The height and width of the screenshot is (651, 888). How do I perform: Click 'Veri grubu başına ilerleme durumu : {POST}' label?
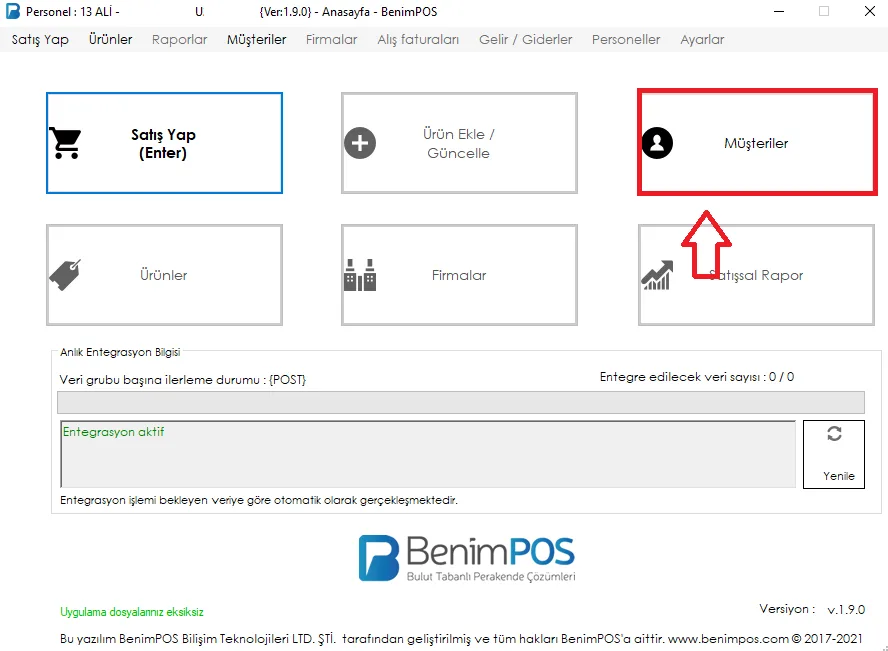(182, 380)
